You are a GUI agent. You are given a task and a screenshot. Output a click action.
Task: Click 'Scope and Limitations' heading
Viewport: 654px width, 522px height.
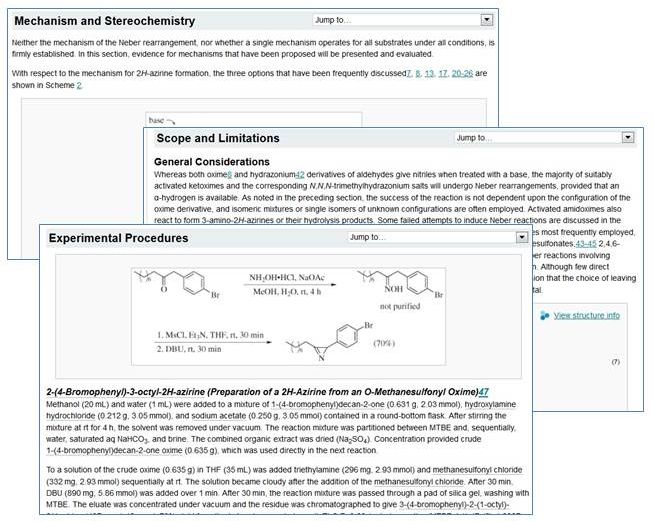click(x=218, y=138)
